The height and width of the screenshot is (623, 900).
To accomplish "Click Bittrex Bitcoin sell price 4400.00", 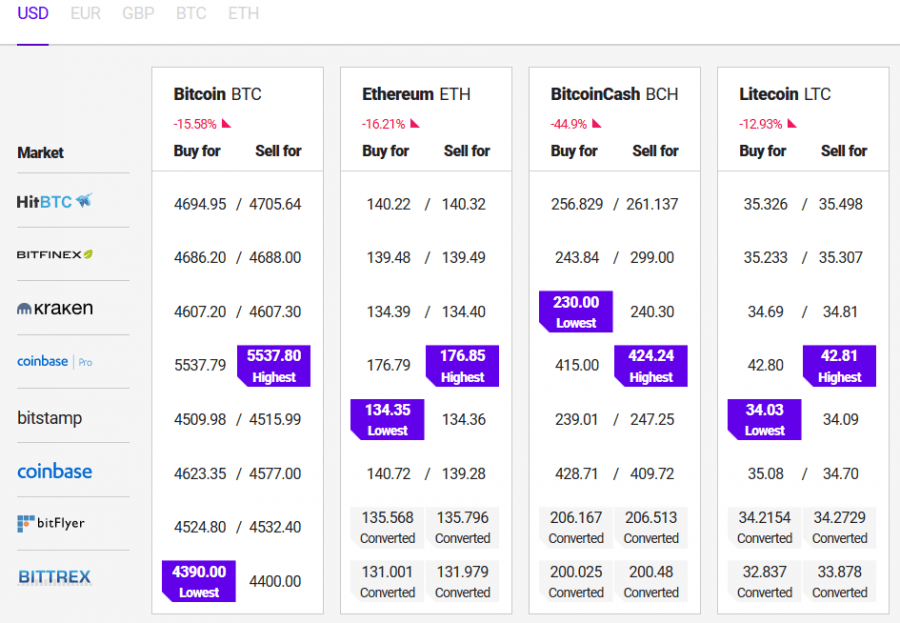I will click(275, 581).
